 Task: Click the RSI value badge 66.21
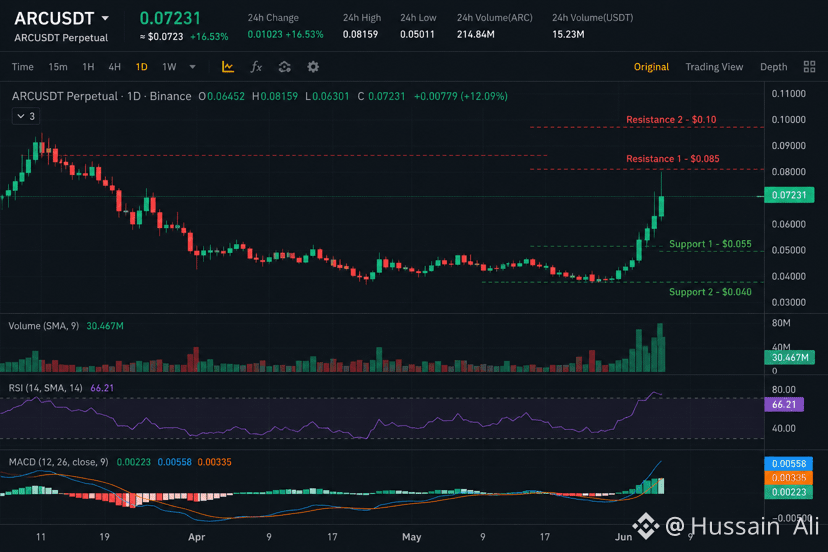[784, 405]
